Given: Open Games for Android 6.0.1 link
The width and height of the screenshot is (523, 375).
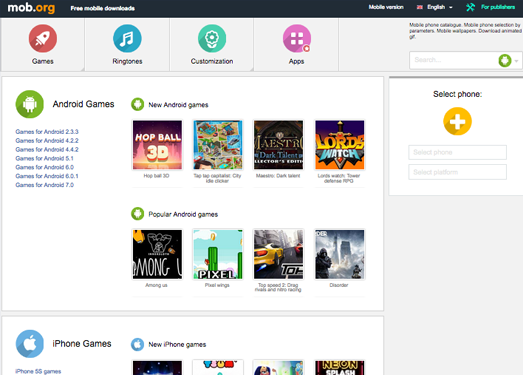Looking at the screenshot, I should [x=47, y=176].
